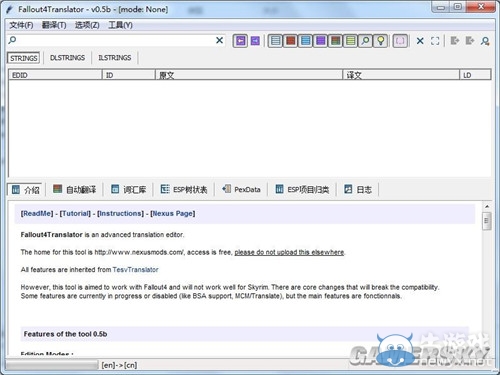
Task: Open the 翻译(T) menu
Action: (54, 25)
